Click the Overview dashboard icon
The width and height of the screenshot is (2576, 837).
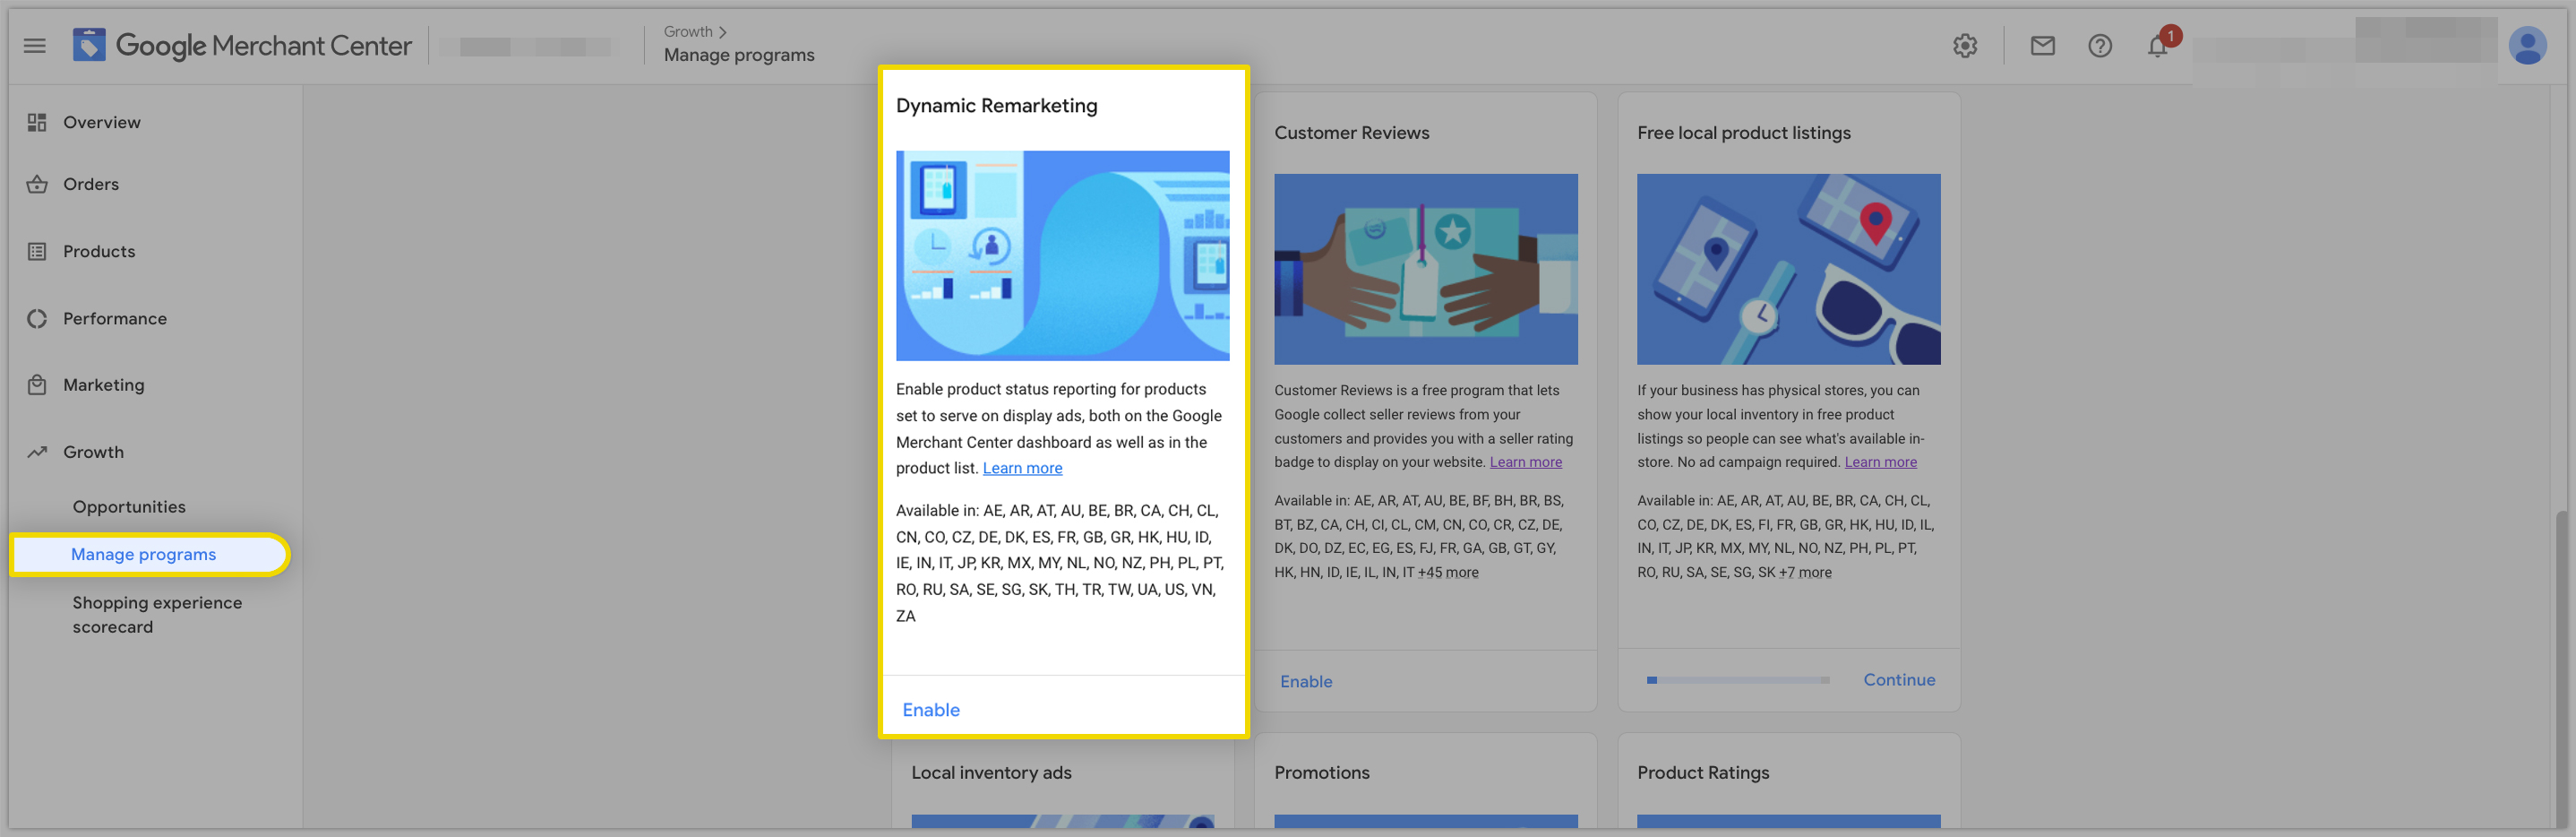point(37,122)
